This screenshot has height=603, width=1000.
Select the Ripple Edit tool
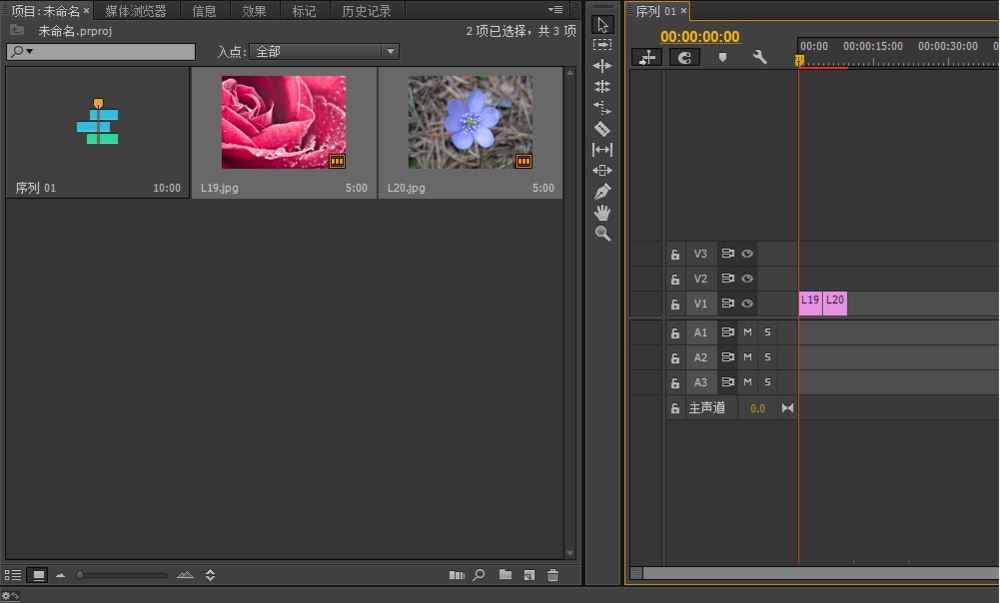[602, 66]
